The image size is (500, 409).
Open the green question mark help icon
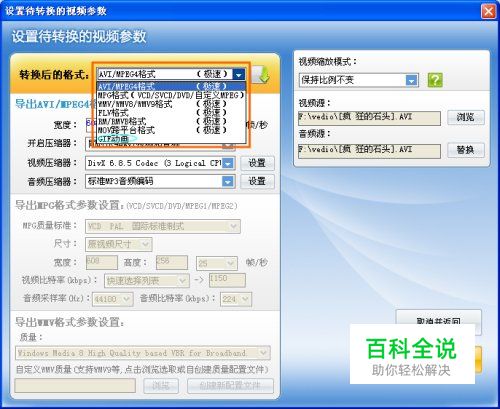pyautogui.click(x=435, y=80)
